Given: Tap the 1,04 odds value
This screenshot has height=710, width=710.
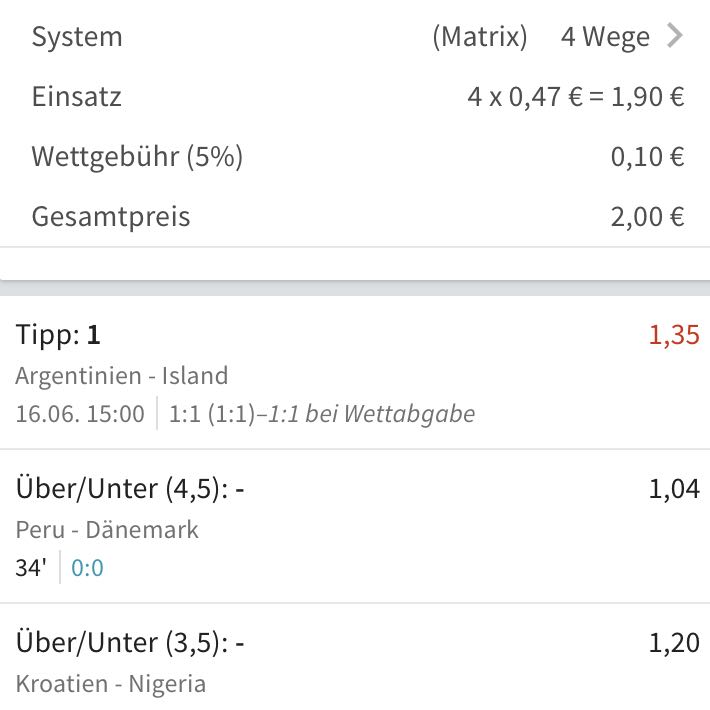Looking at the screenshot, I should click(674, 489).
